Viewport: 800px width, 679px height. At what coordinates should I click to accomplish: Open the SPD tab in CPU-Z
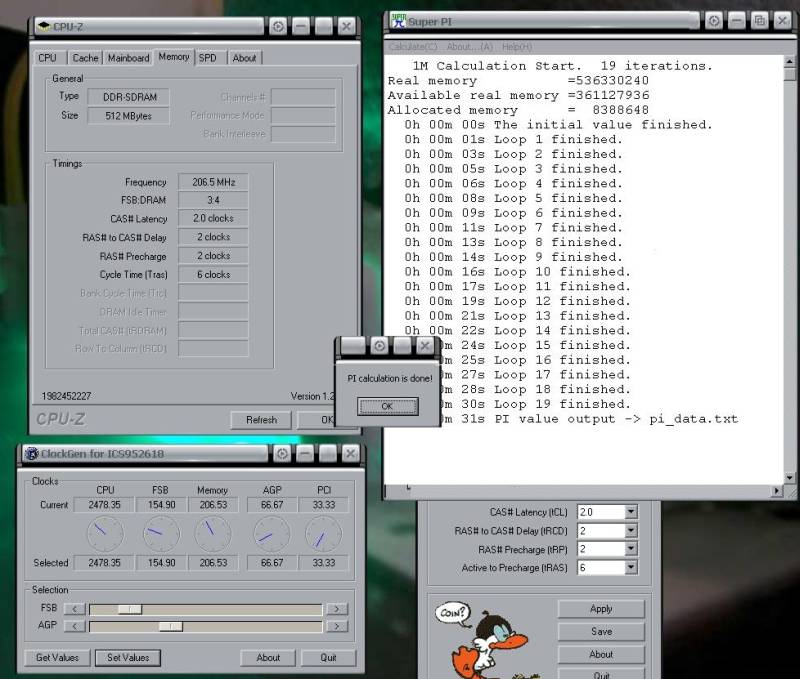tap(208, 58)
